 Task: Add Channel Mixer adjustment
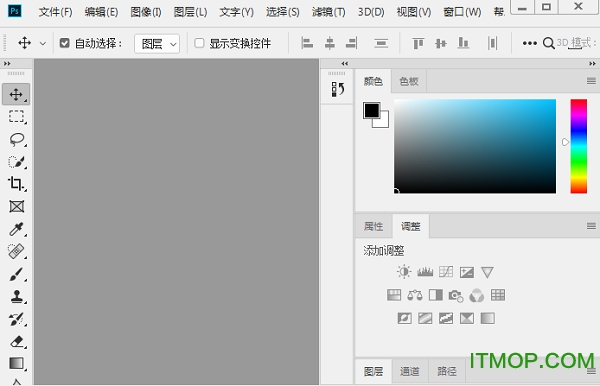[477, 295]
